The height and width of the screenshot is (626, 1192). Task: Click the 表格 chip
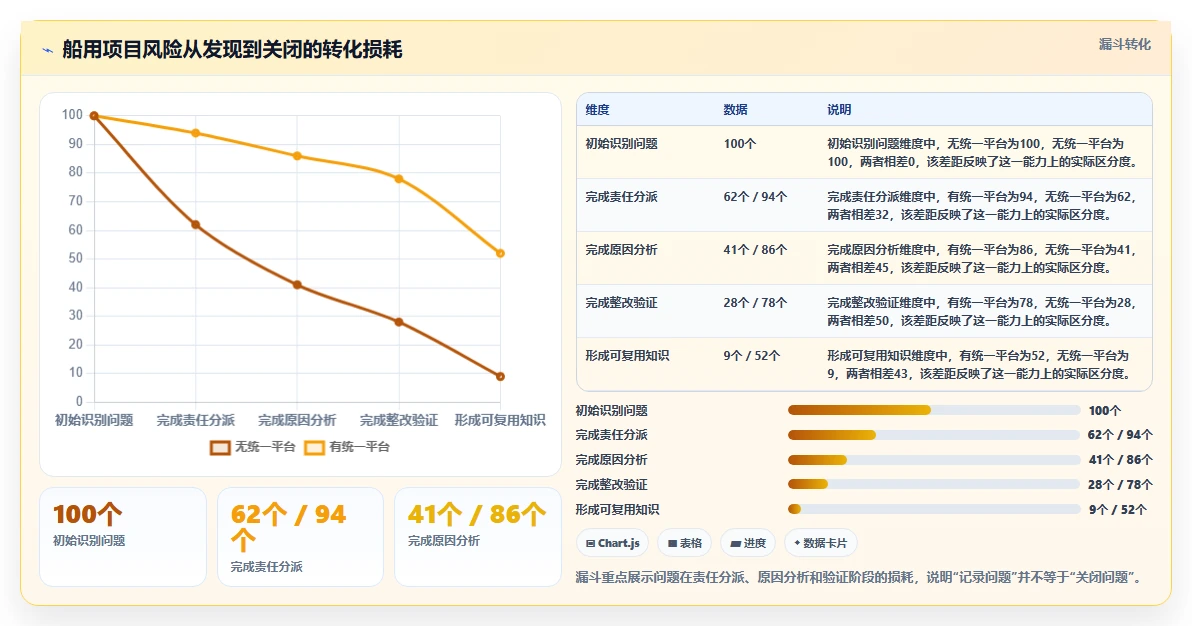684,543
